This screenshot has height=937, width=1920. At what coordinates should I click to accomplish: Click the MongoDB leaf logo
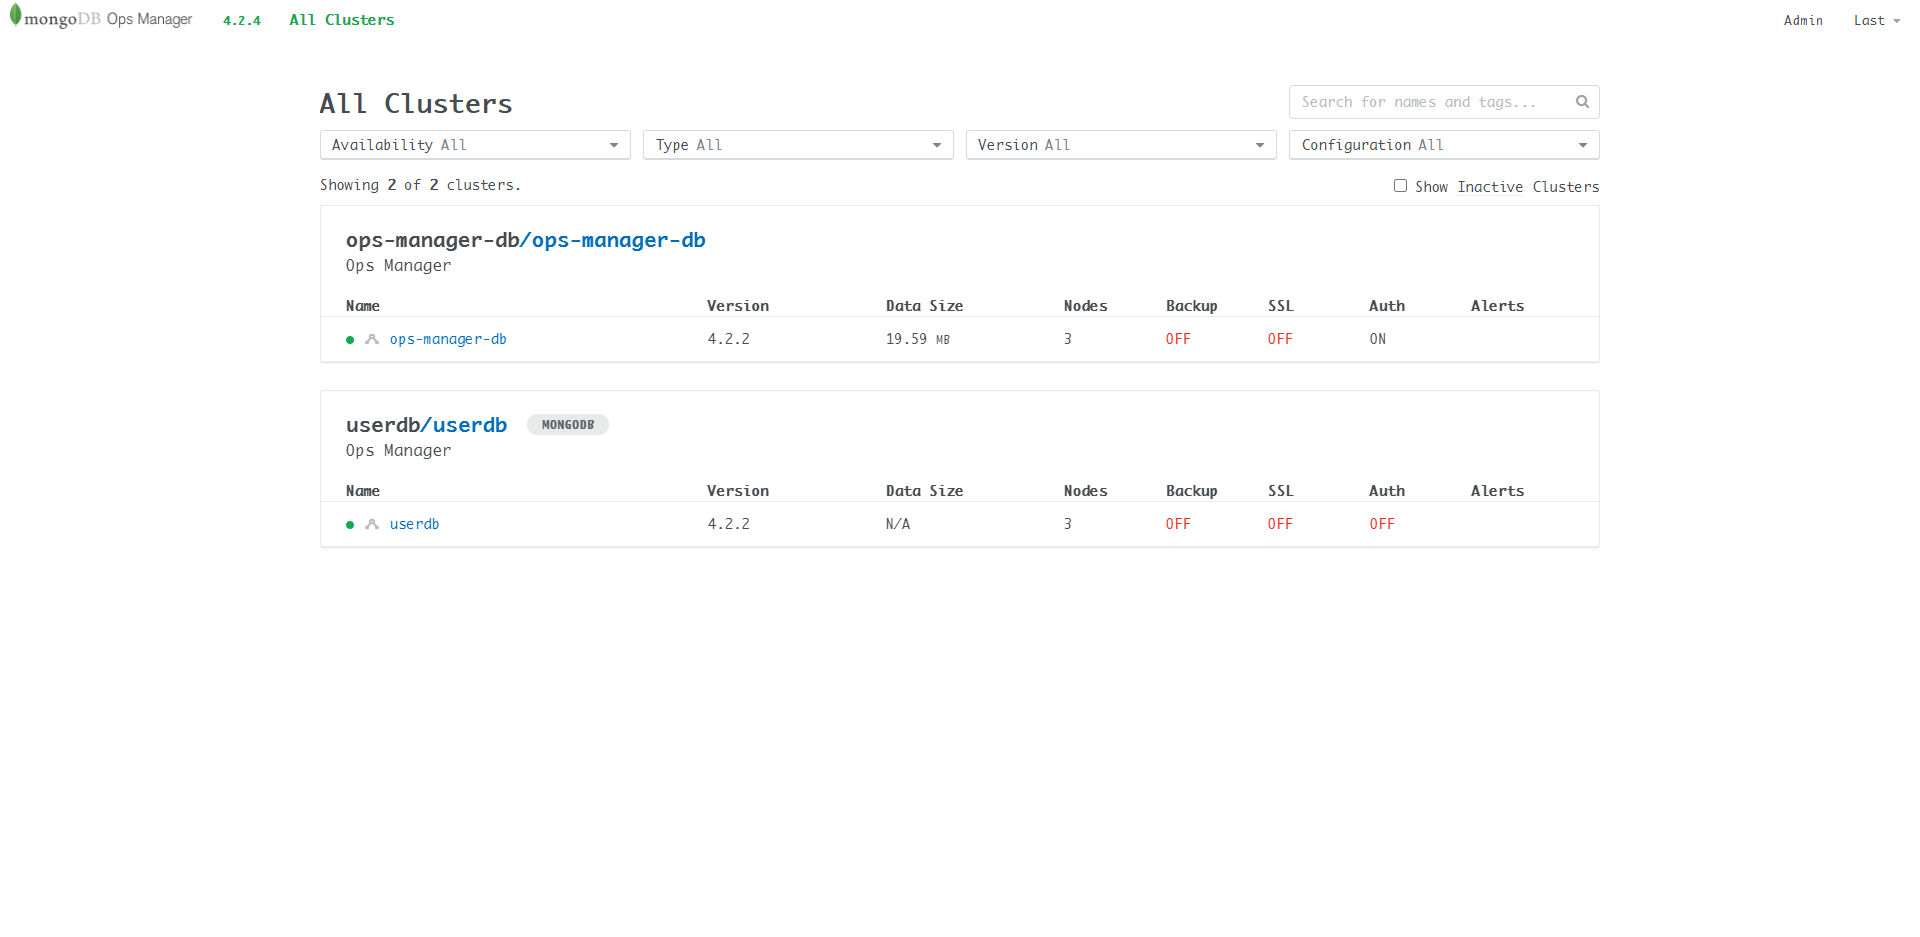point(15,18)
